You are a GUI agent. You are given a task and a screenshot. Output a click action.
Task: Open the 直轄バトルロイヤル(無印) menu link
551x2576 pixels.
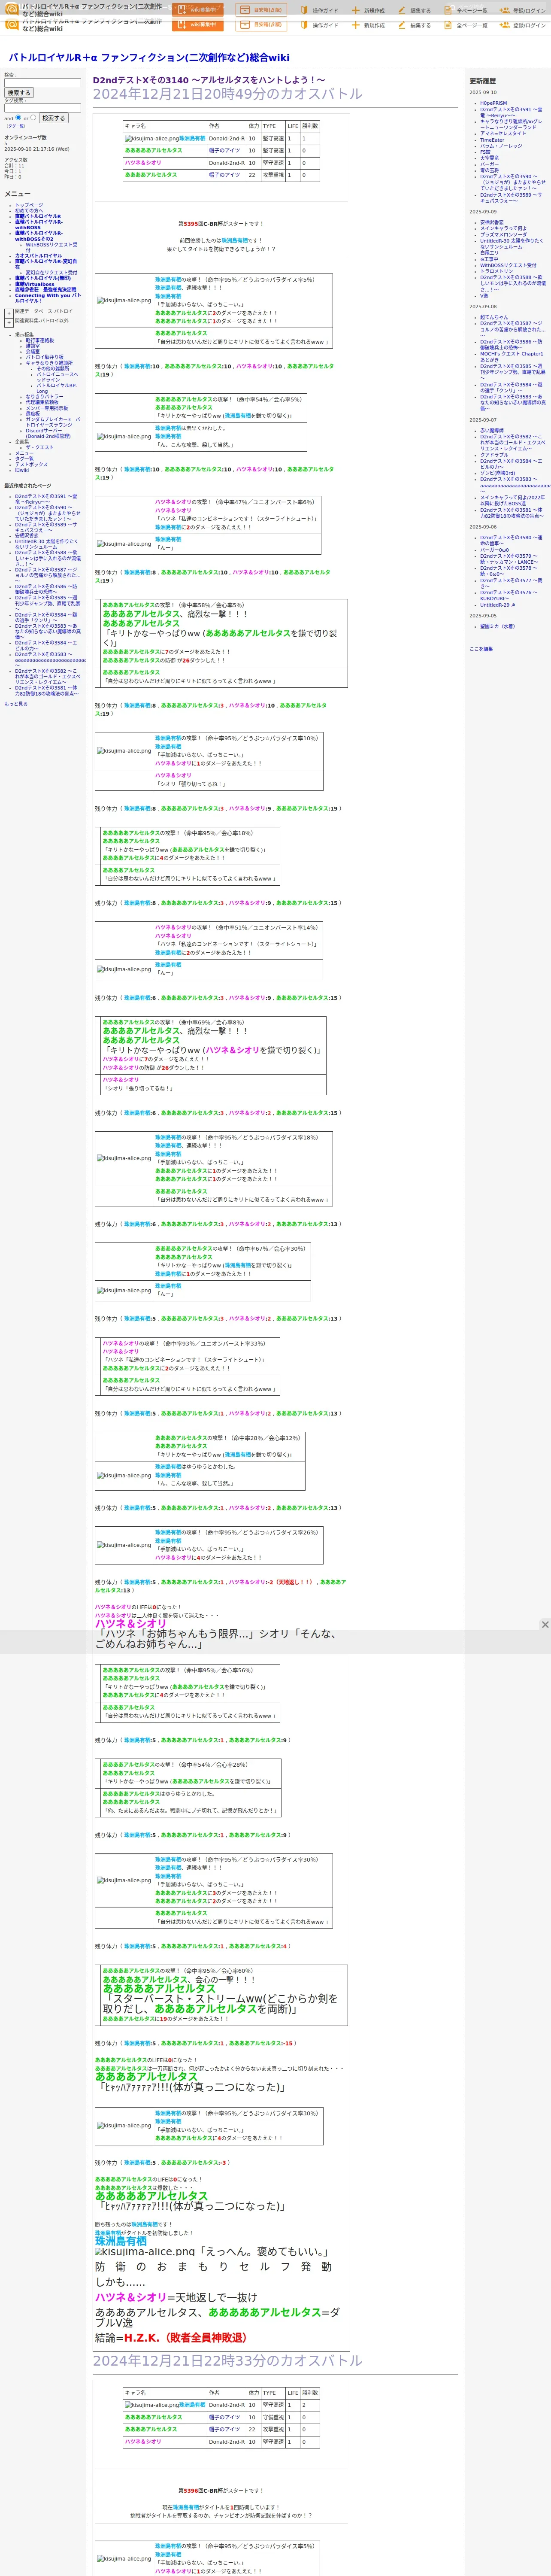coord(43,278)
